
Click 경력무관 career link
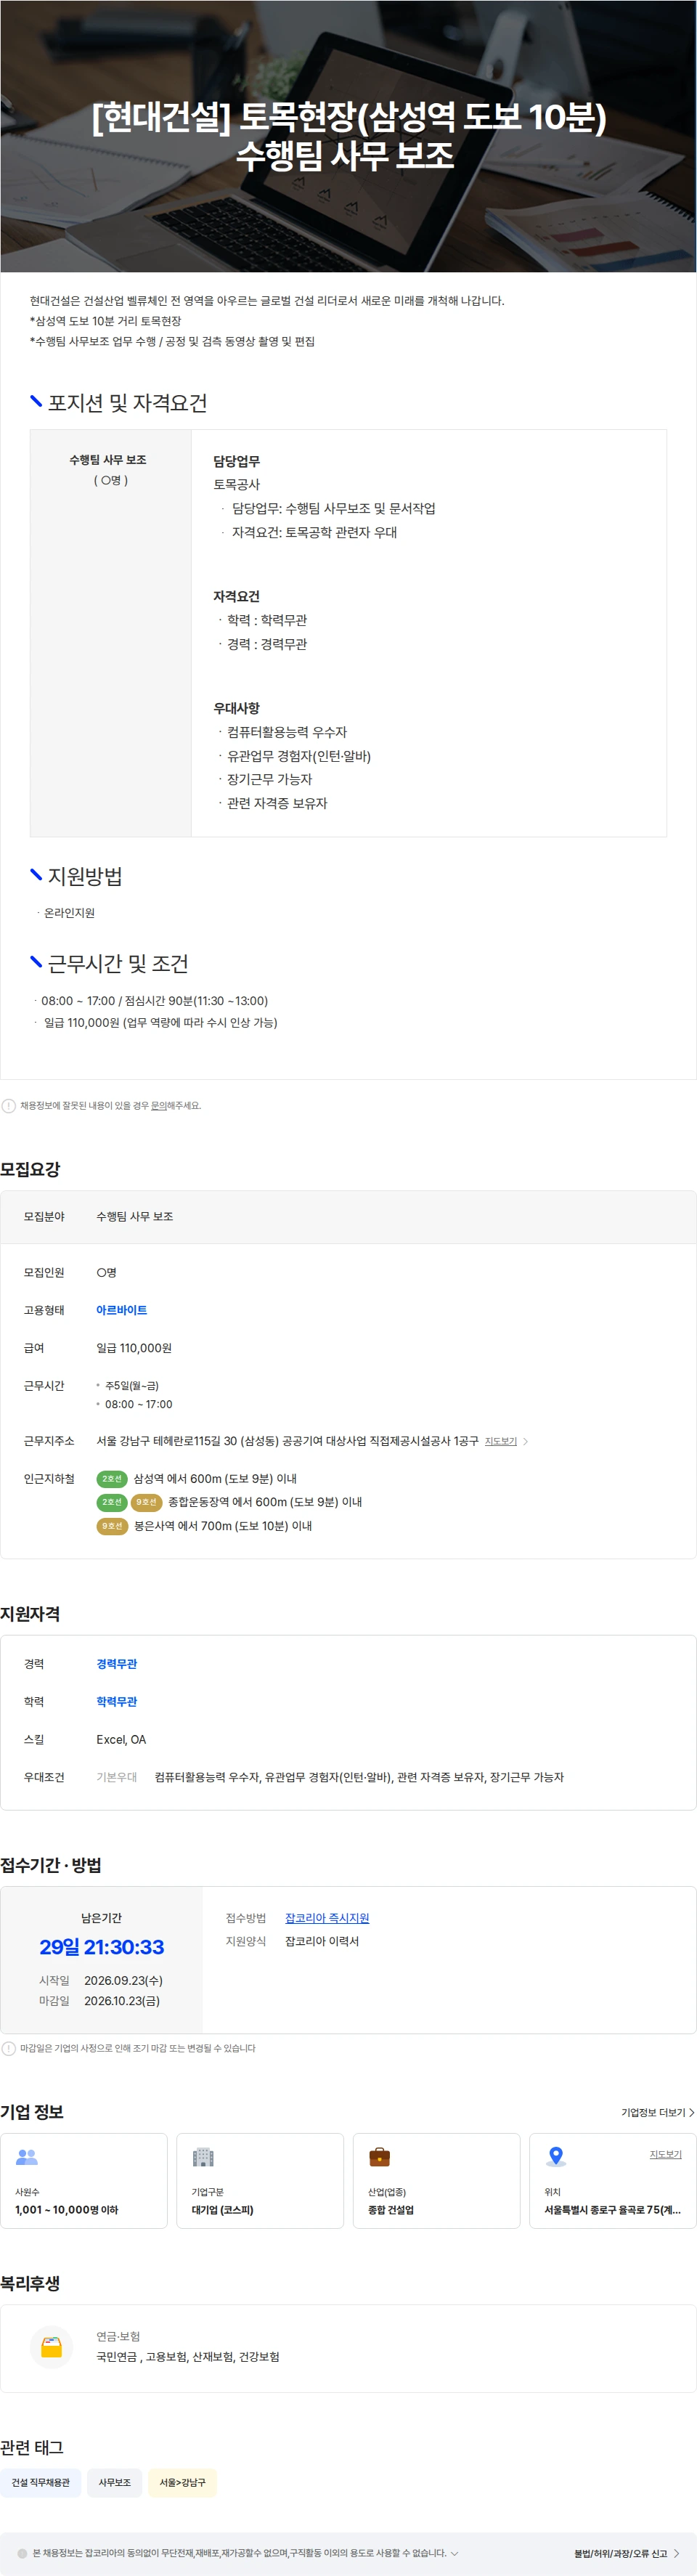point(117,1664)
